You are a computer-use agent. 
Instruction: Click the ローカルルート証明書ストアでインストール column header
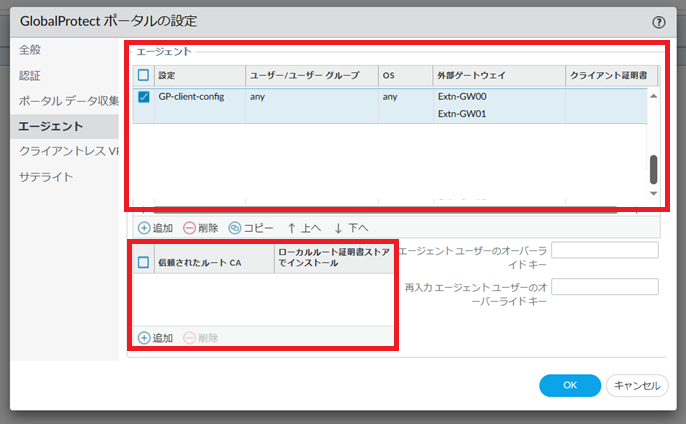tap(334, 258)
